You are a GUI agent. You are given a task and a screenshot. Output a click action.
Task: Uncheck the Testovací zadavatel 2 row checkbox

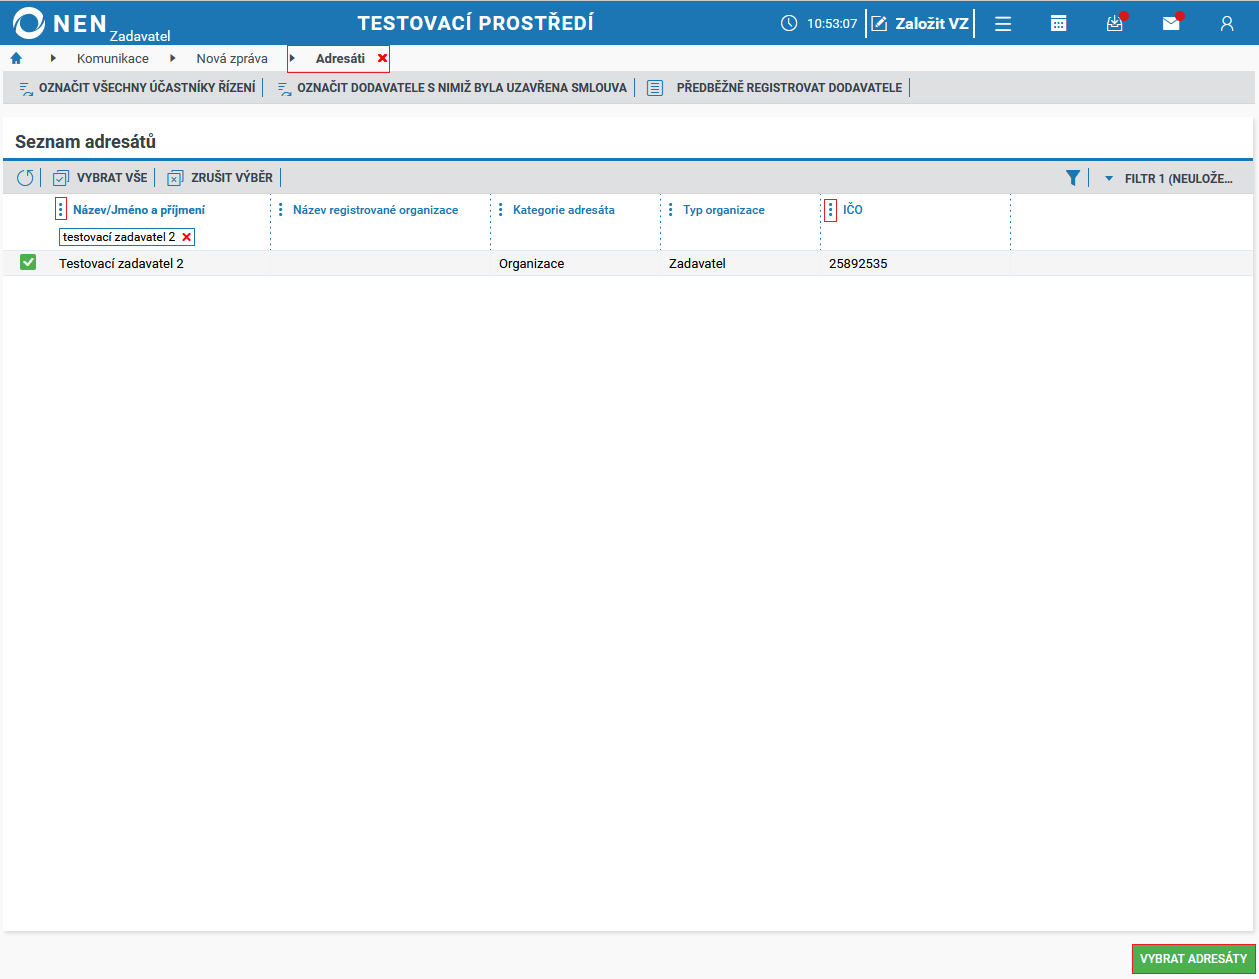28,262
